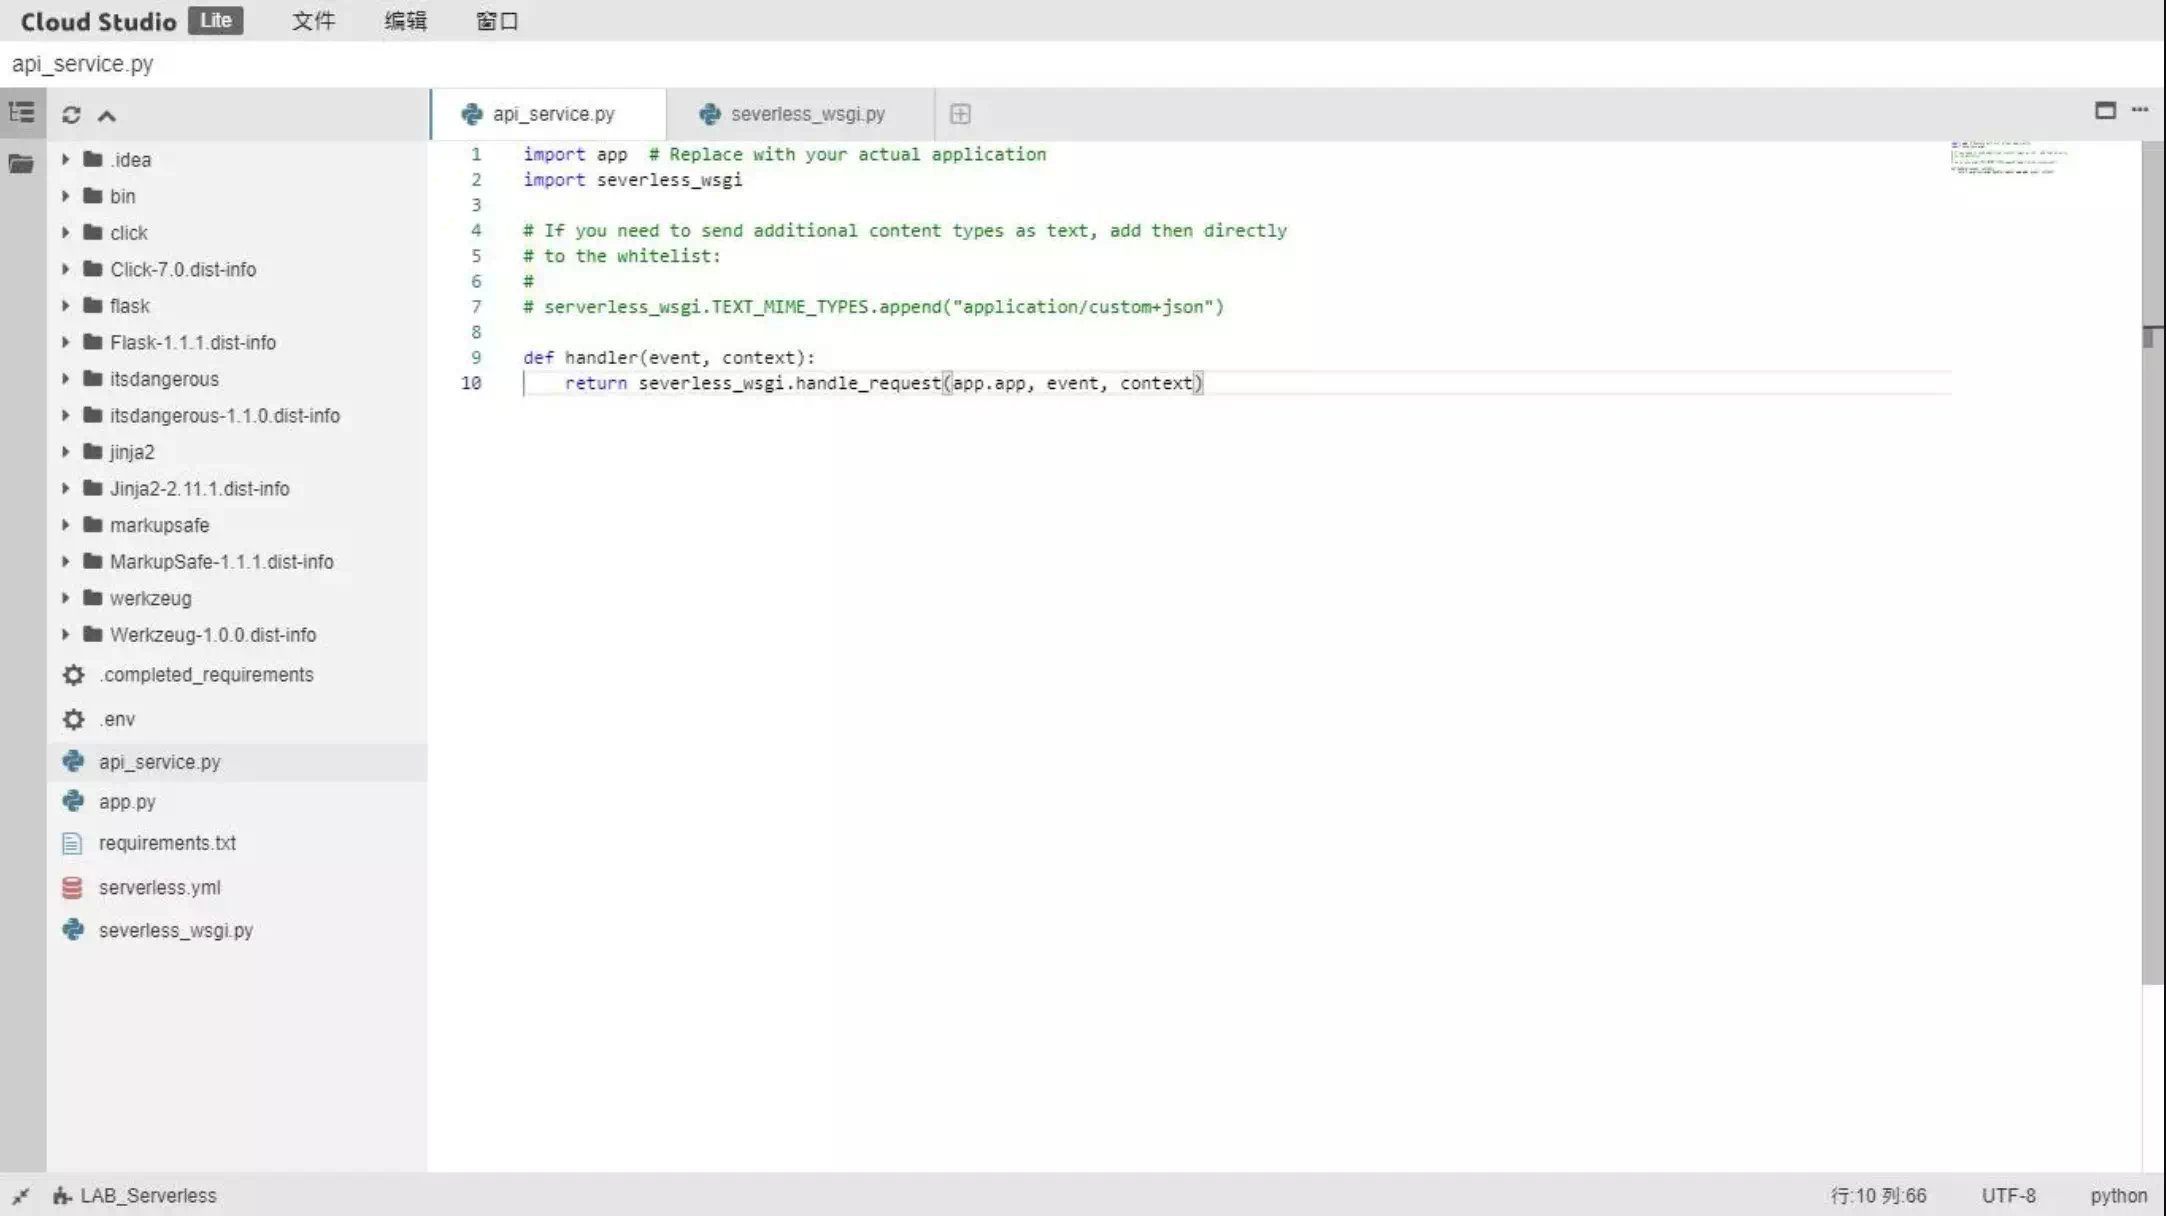This screenshot has height=1216, width=2166.
Task: Open serverless.yml from file tree
Action: click(159, 887)
